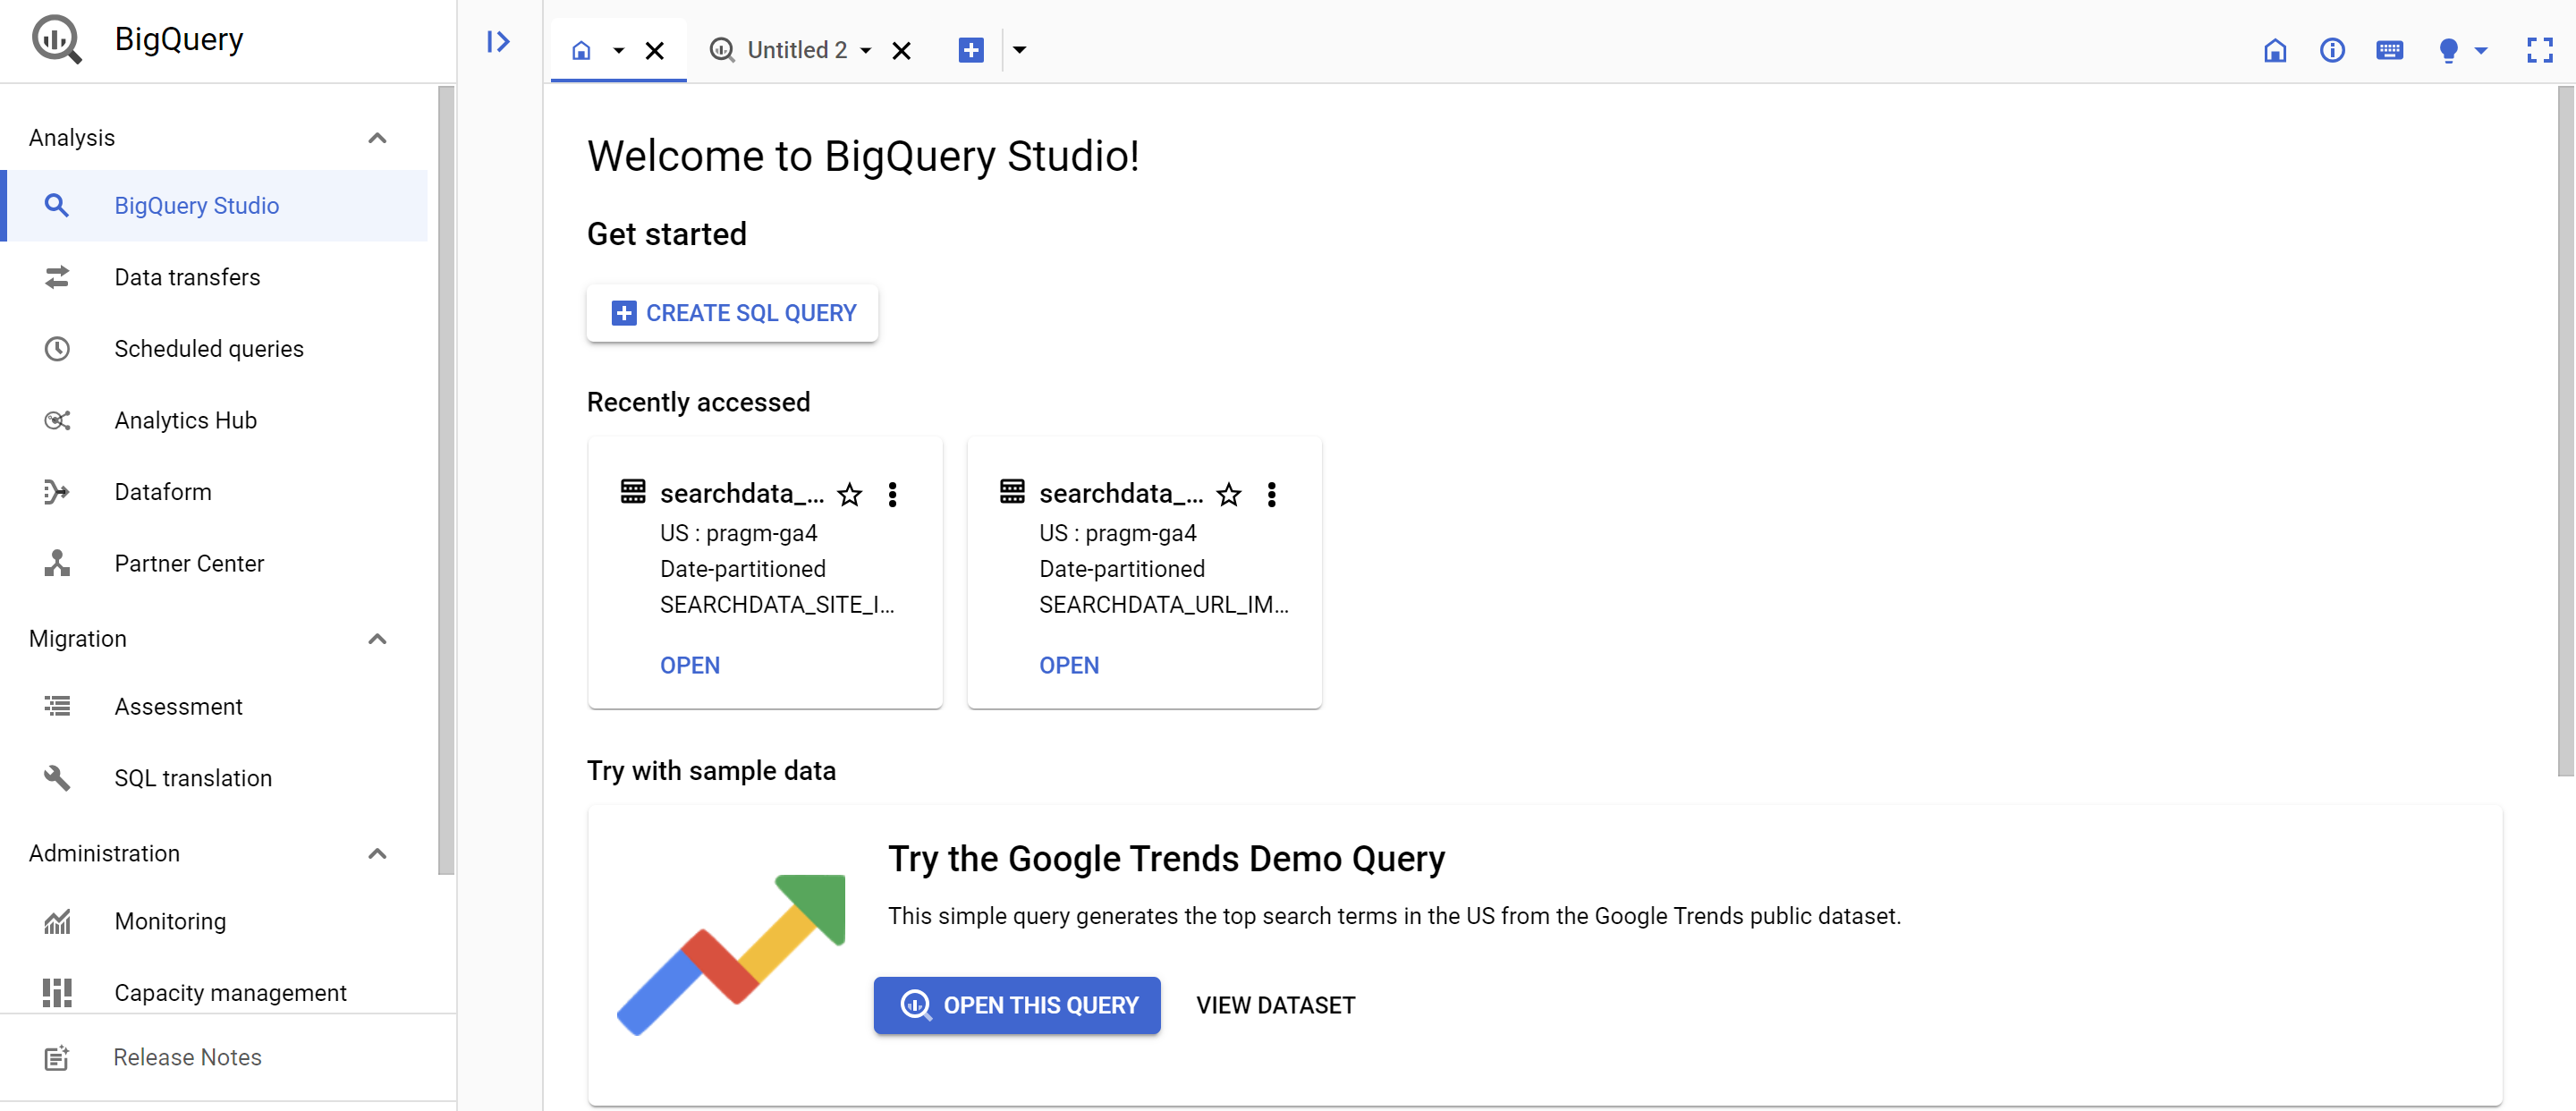Click the star icon on second searchdata table

click(x=1231, y=495)
